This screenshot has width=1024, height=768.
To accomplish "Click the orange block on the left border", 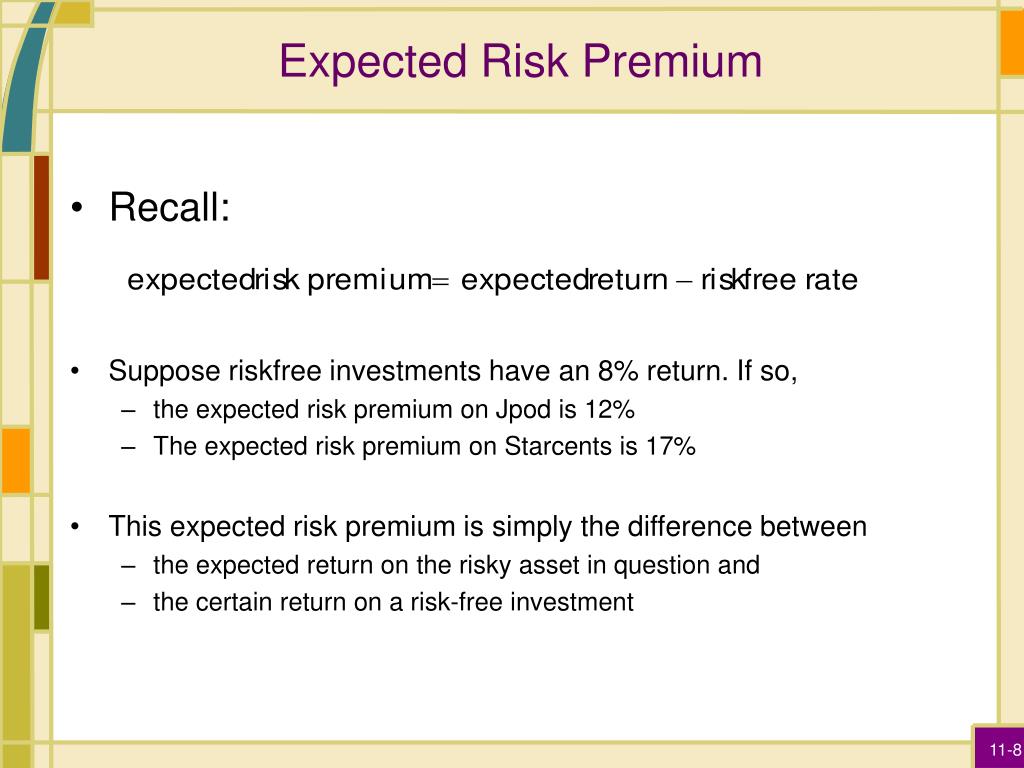I will pos(16,460).
